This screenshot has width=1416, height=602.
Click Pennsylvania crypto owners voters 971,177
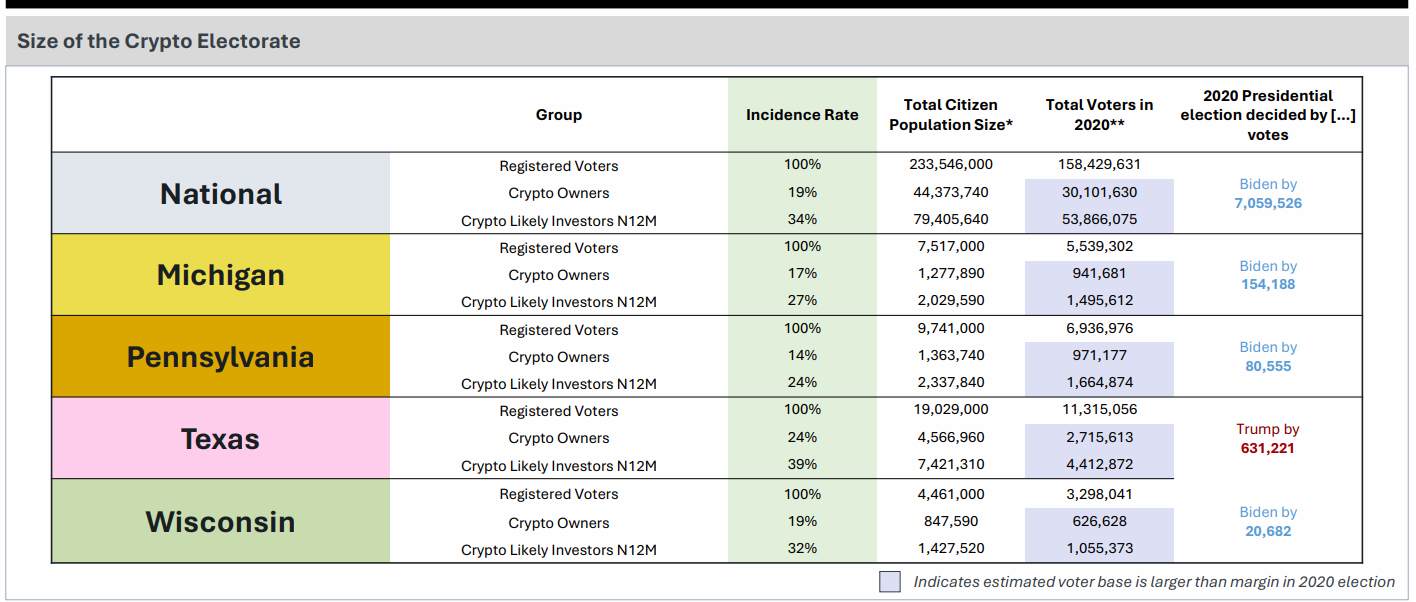pyautogui.click(x=1099, y=355)
